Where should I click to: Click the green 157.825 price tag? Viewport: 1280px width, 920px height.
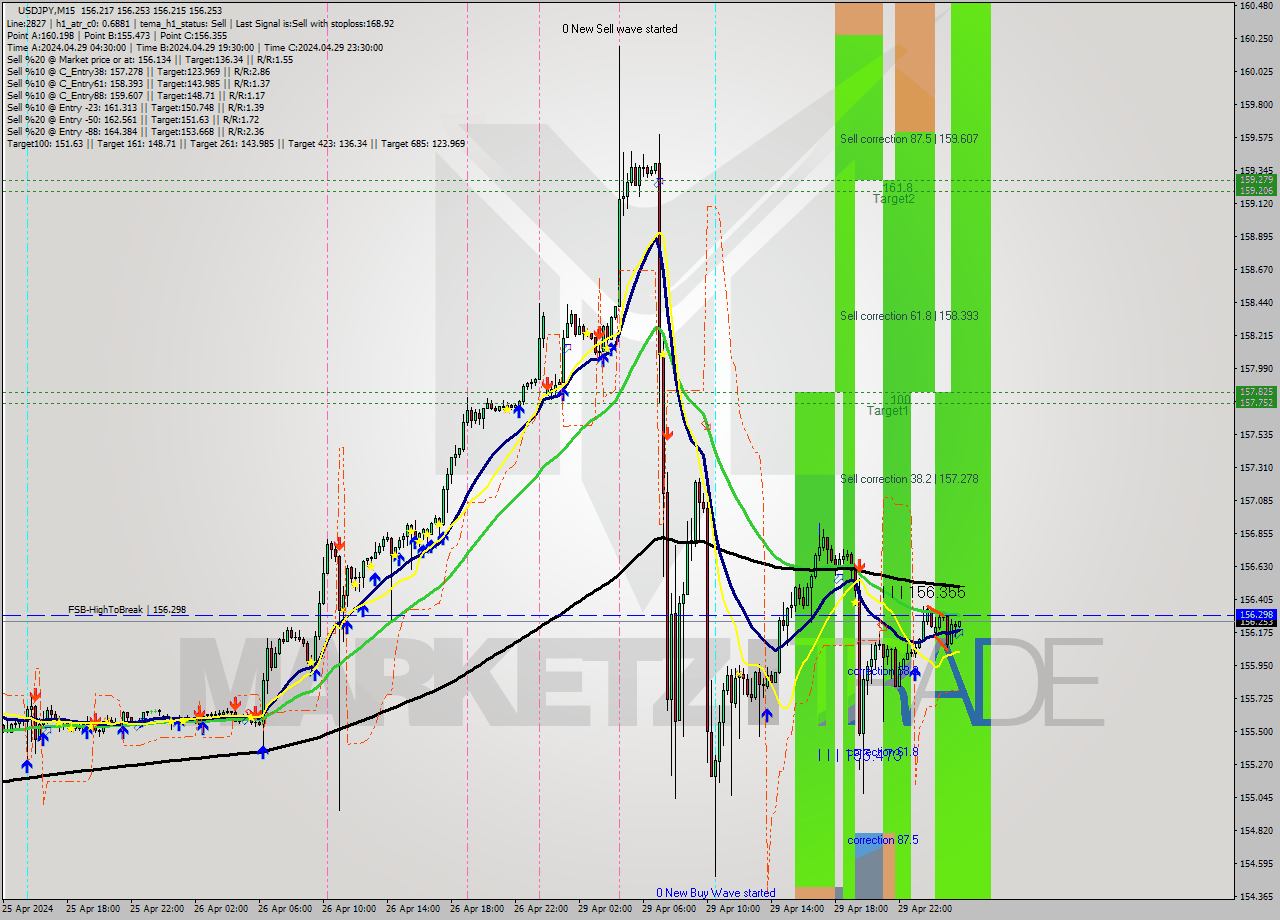click(x=1256, y=392)
